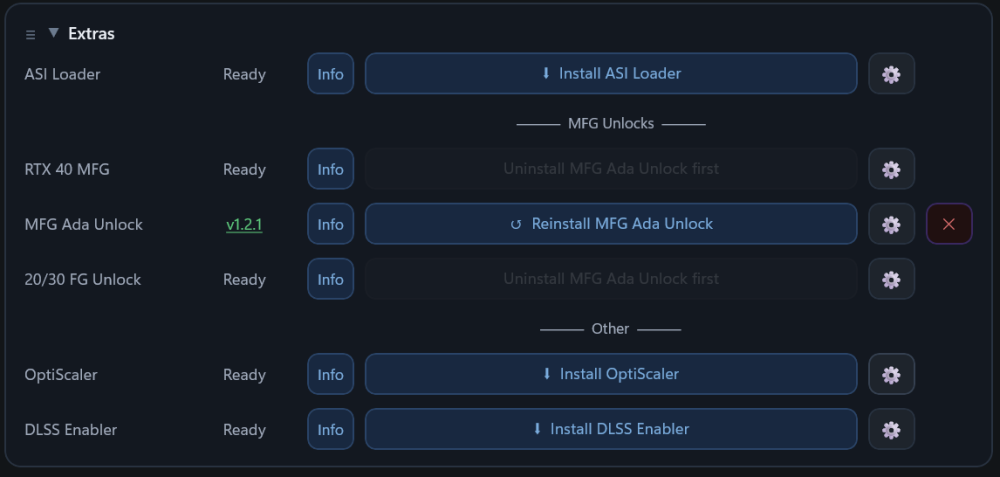This screenshot has height=477, width=1000.
Task: Show Info for 20/30 FG Unlock
Action: [330, 279]
